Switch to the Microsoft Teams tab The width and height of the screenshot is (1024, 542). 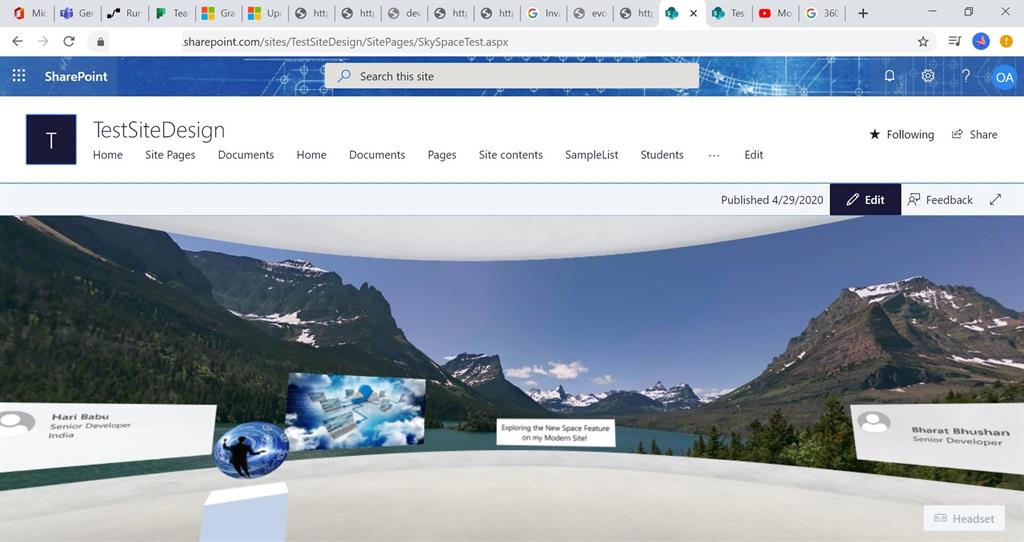coord(78,13)
